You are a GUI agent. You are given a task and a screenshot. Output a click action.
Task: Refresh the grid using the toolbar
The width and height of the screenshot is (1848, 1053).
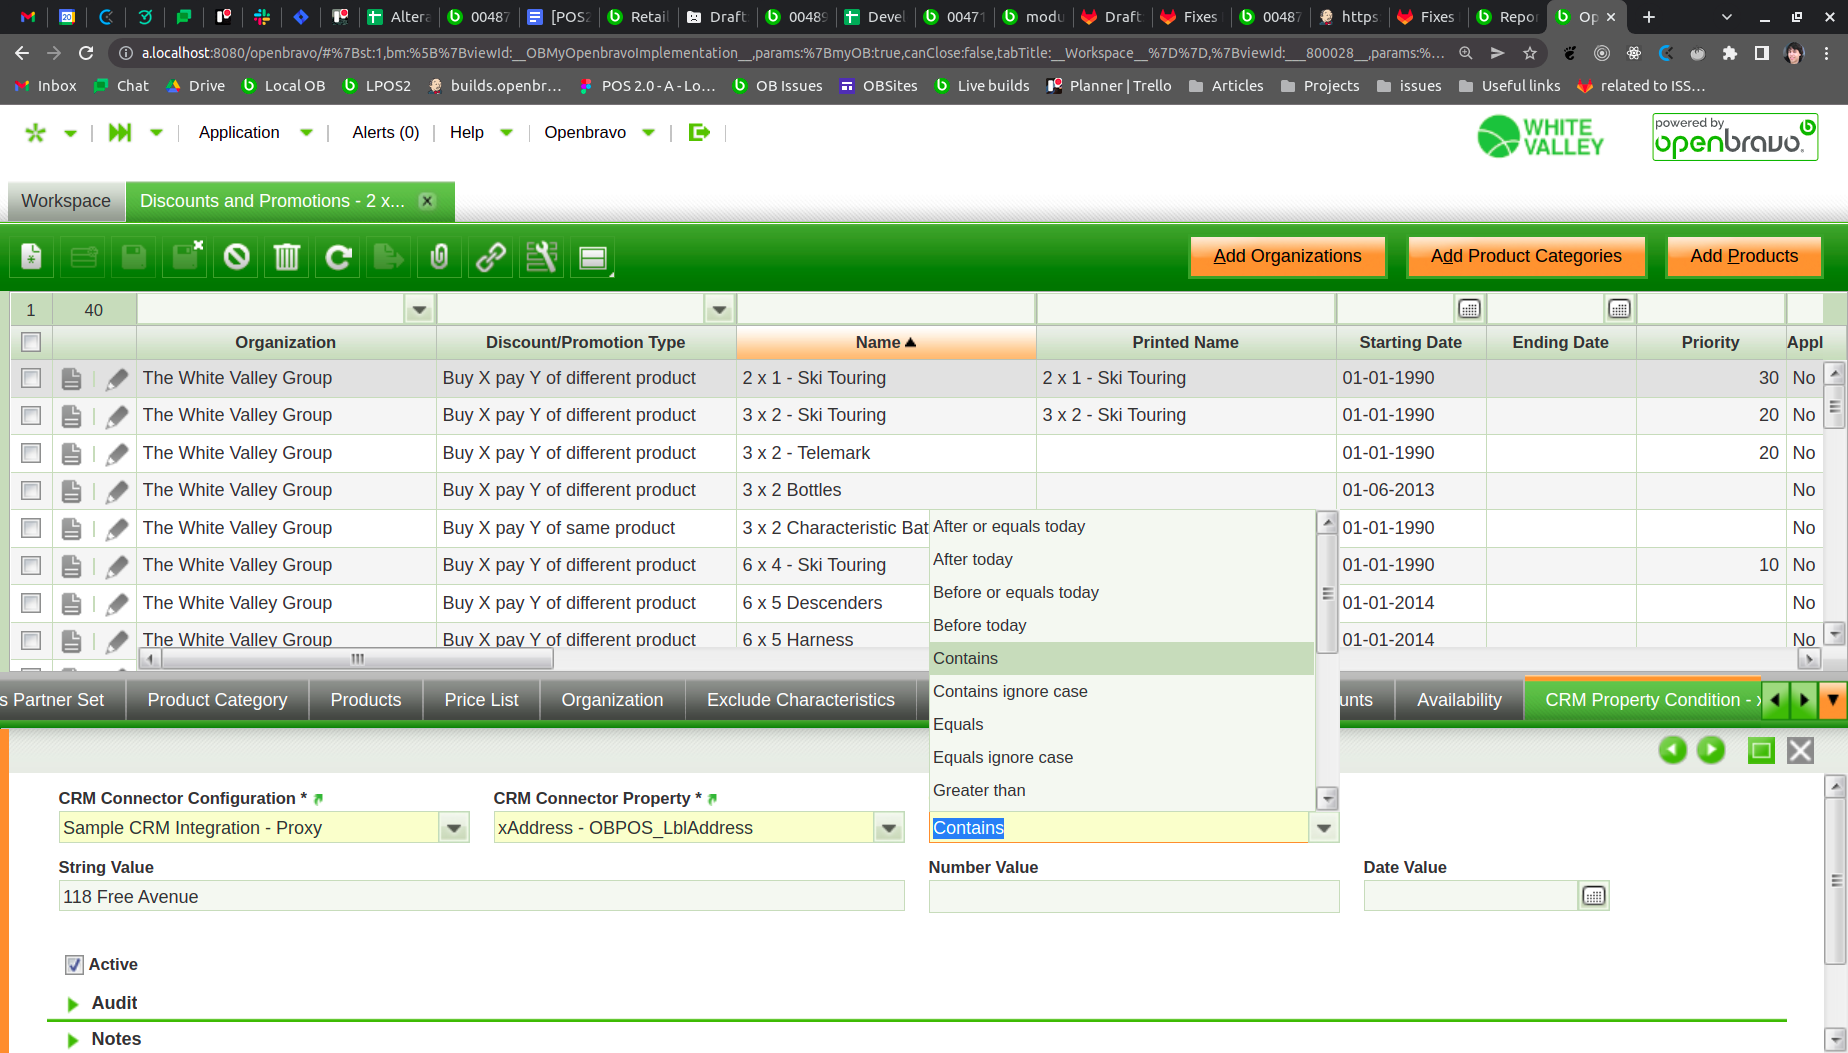click(338, 258)
